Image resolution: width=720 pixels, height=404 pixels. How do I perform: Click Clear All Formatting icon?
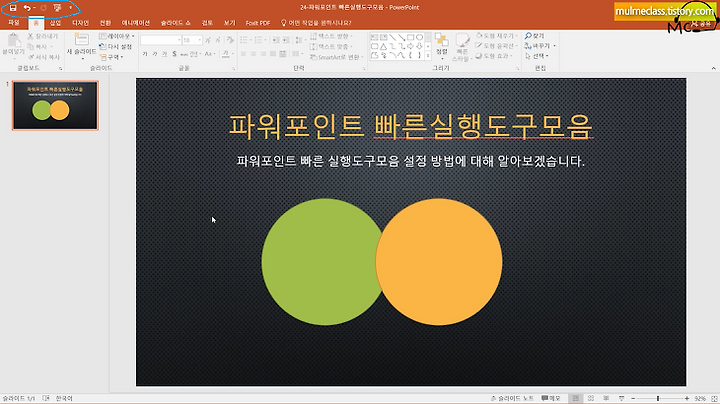tap(230, 40)
